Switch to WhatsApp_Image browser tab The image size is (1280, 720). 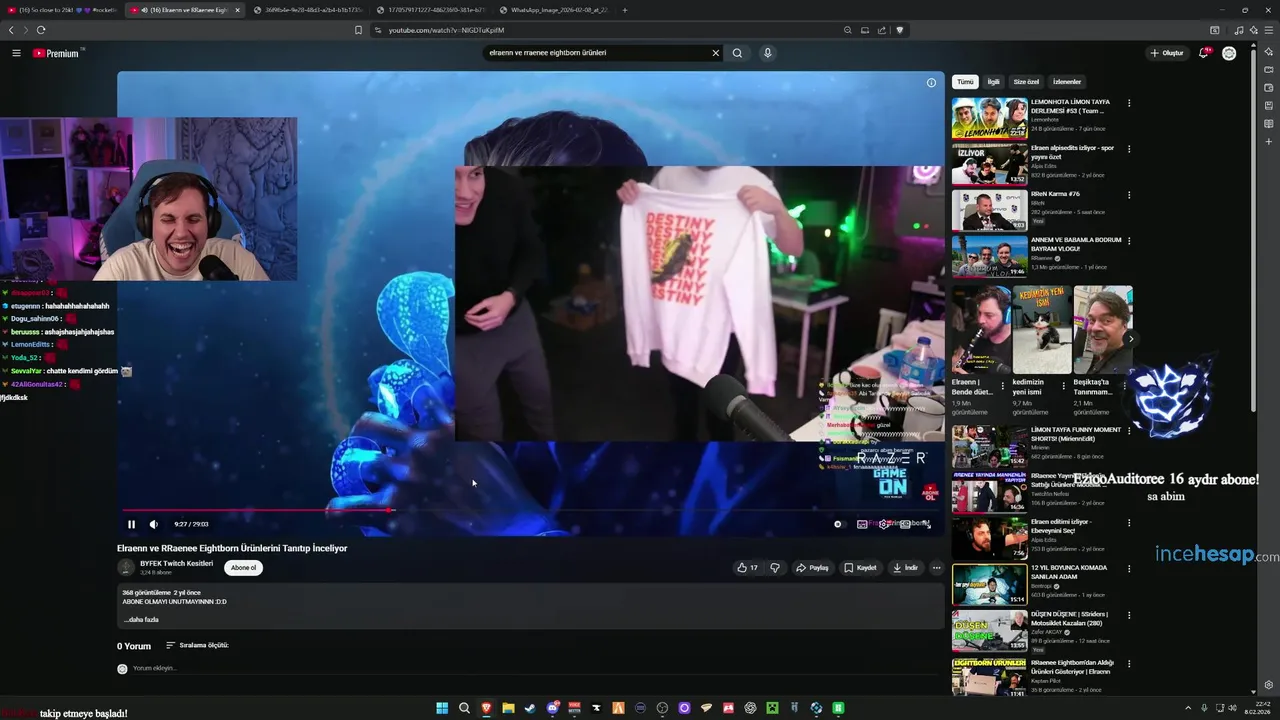click(x=553, y=10)
